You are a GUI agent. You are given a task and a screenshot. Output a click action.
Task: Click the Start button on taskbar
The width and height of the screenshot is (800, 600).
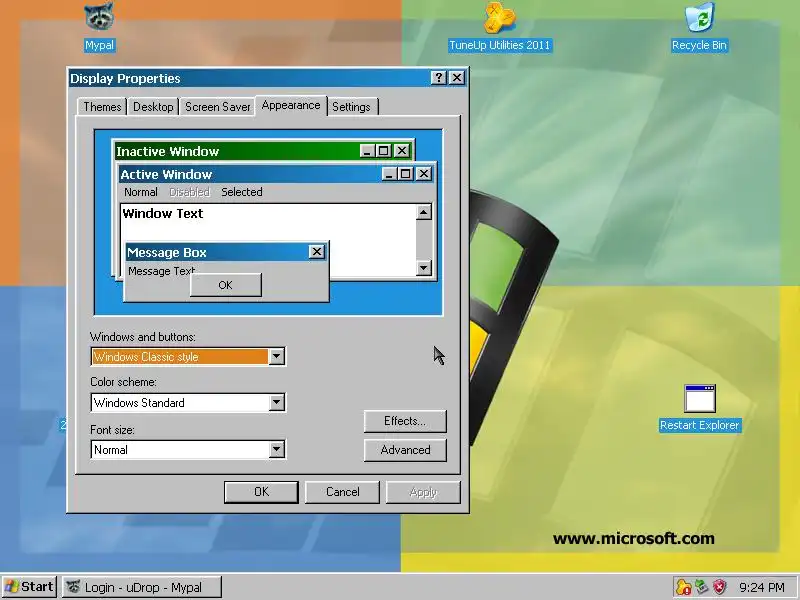tap(29, 587)
